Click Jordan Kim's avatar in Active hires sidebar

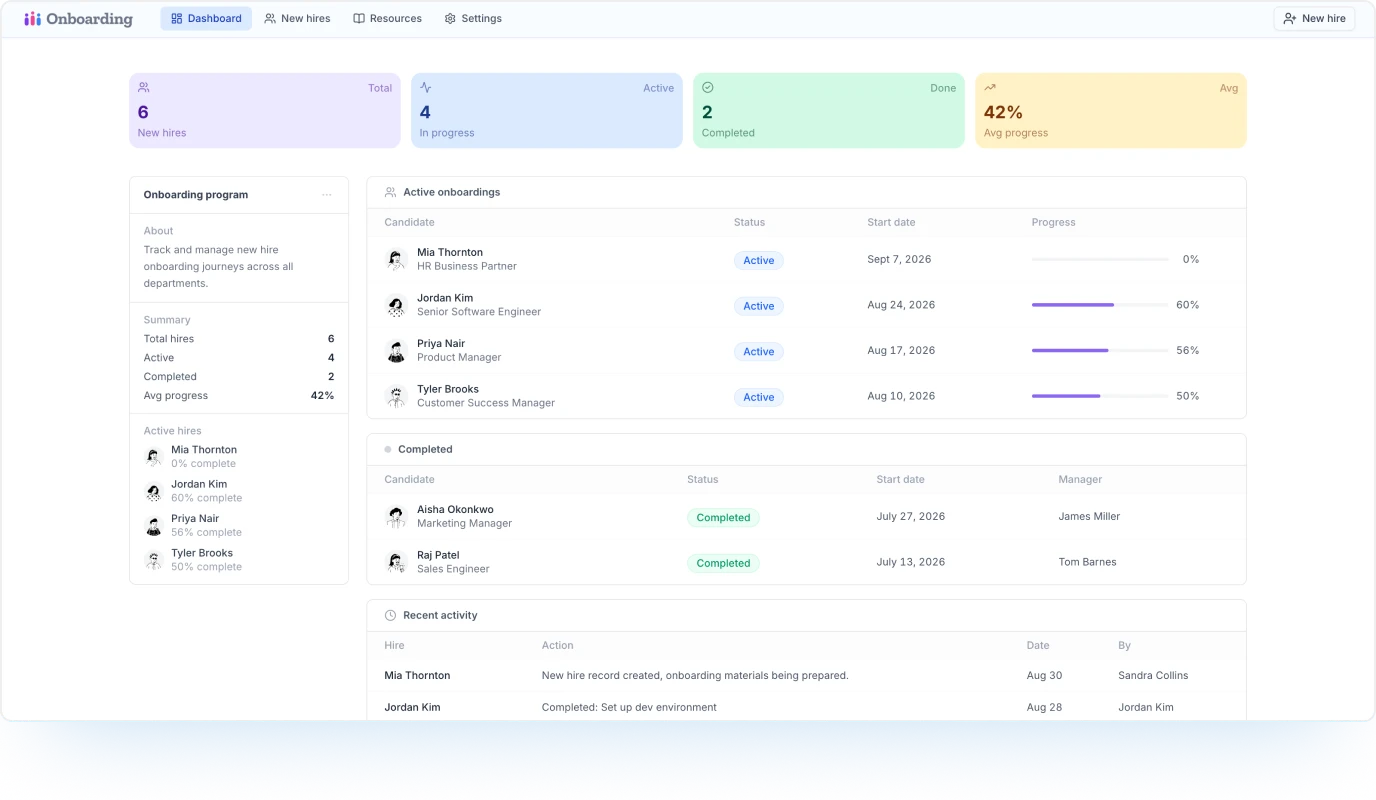(153, 491)
